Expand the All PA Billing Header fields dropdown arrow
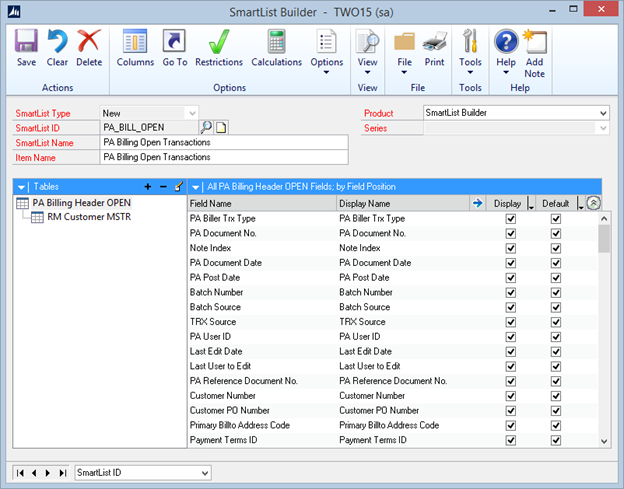 [x=195, y=187]
